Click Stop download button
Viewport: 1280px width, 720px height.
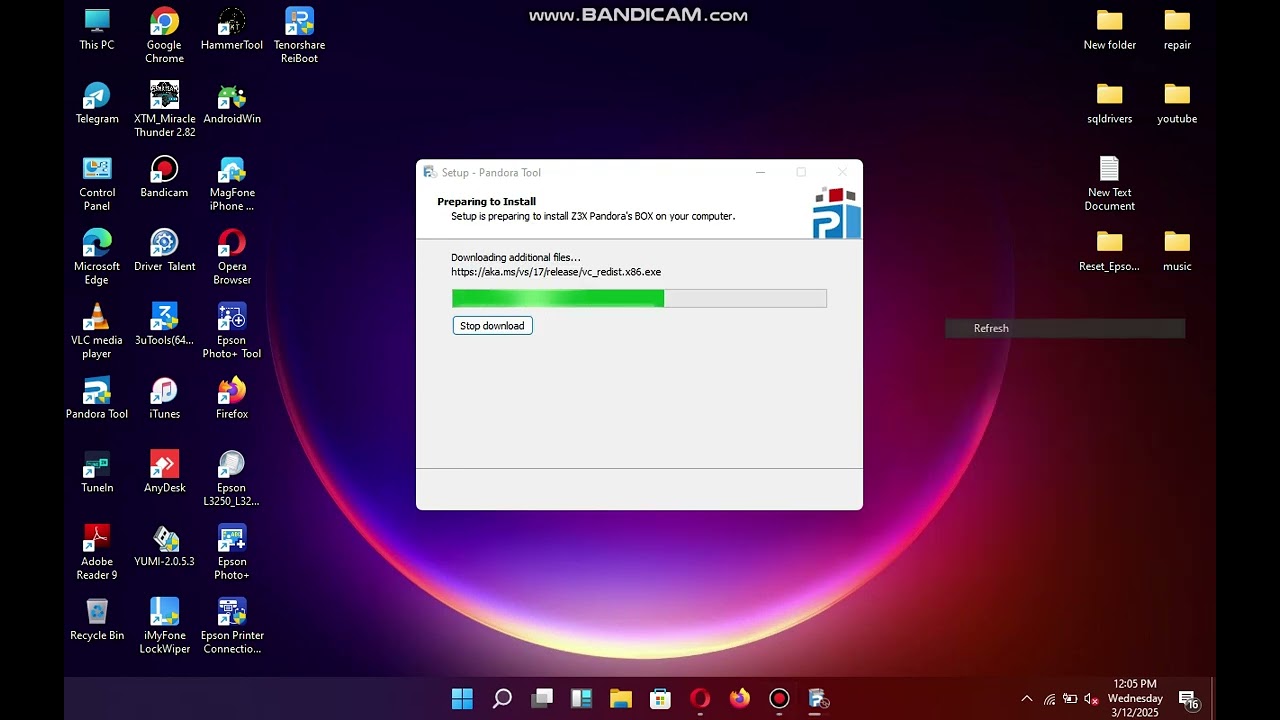[492, 326]
